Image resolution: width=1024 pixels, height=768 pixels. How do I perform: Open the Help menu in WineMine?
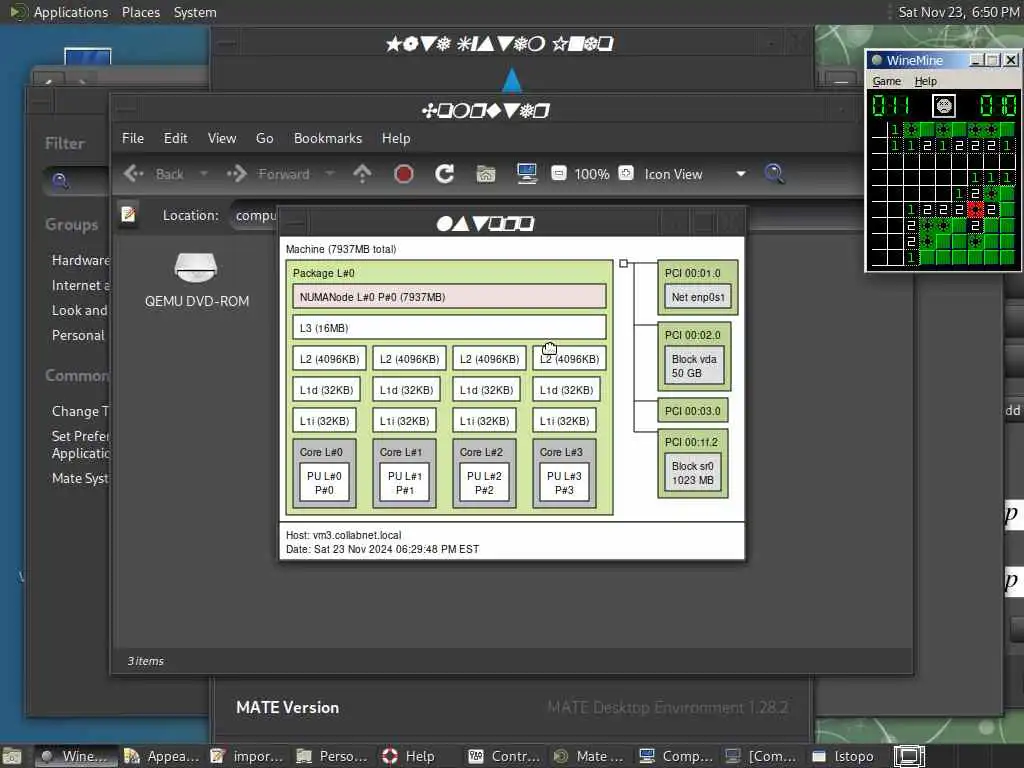(x=925, y=81)
